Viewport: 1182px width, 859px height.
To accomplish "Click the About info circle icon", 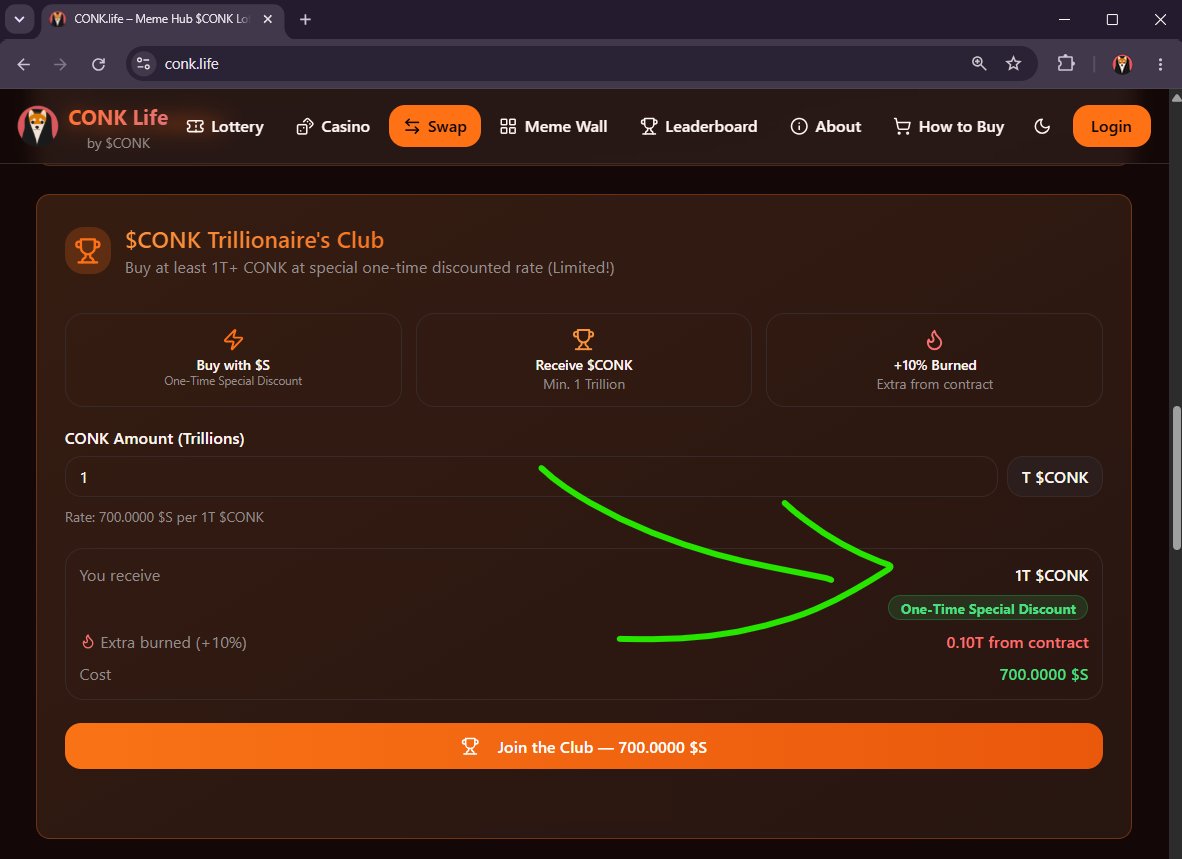I will (798, 127).
